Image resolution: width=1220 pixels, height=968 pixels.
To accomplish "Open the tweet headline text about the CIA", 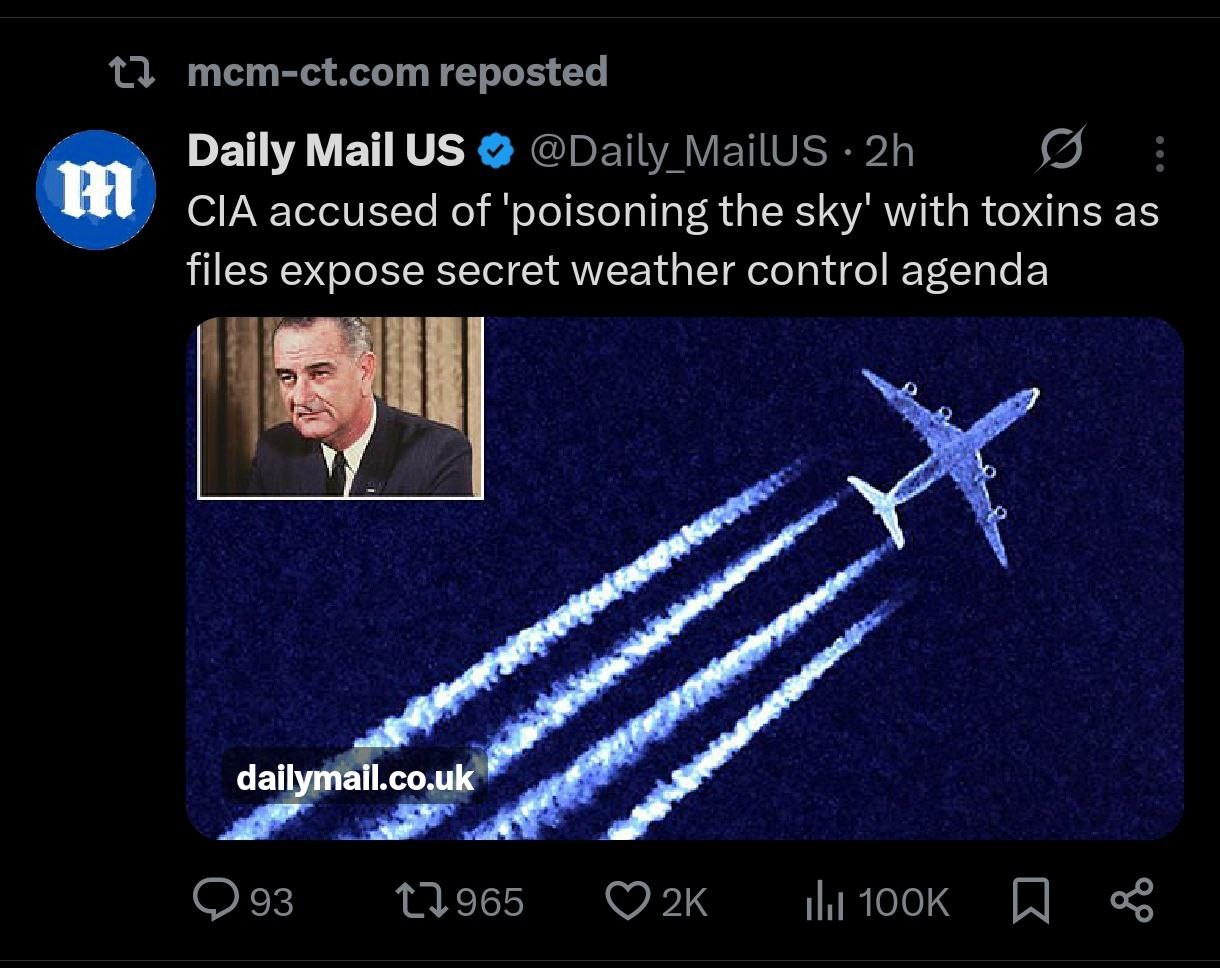I will tap(672, 241).
